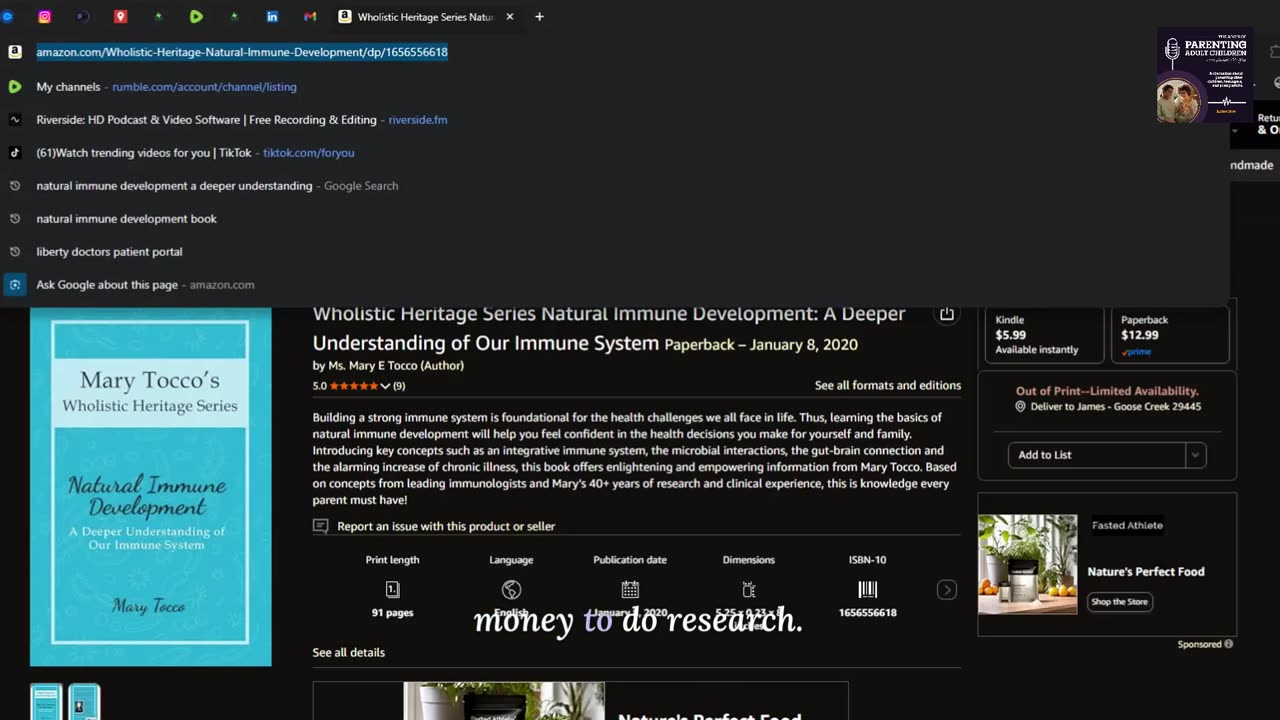This screenshot has height=720, width=1280.
Task: Switch to the LinkedIn pinned tab
Action: point(272,17)
